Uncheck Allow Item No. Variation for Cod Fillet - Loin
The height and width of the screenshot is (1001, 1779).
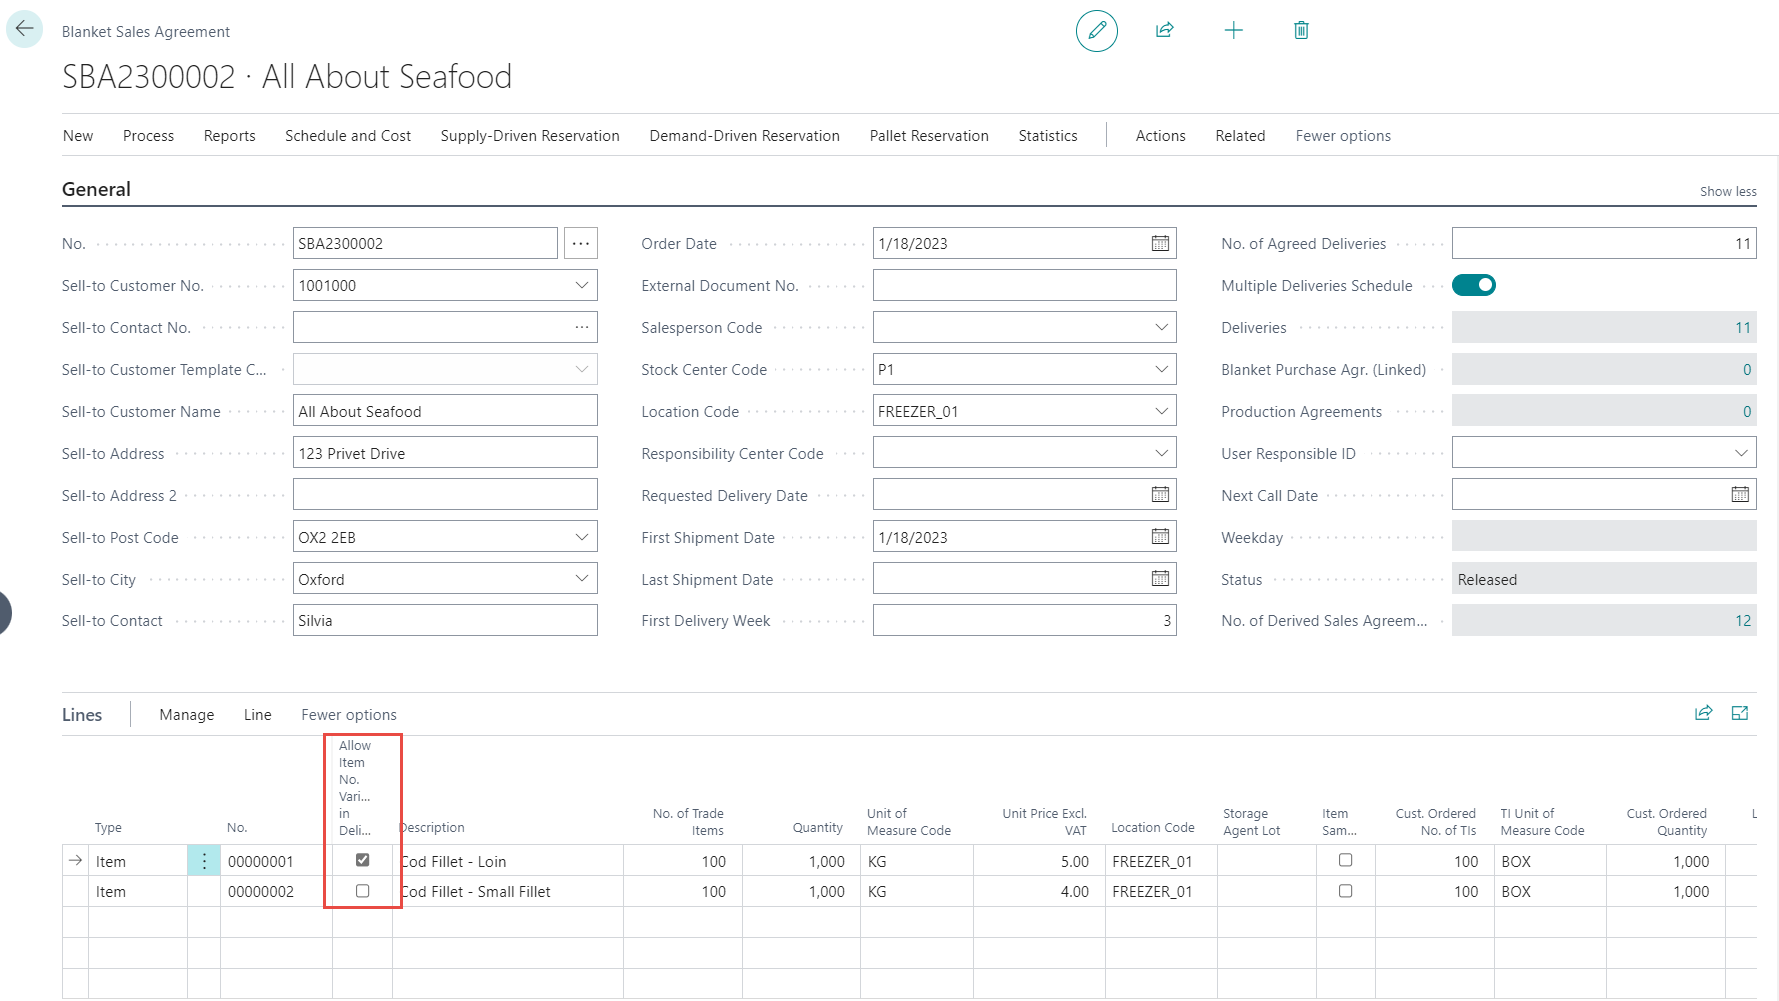[362, 860]
